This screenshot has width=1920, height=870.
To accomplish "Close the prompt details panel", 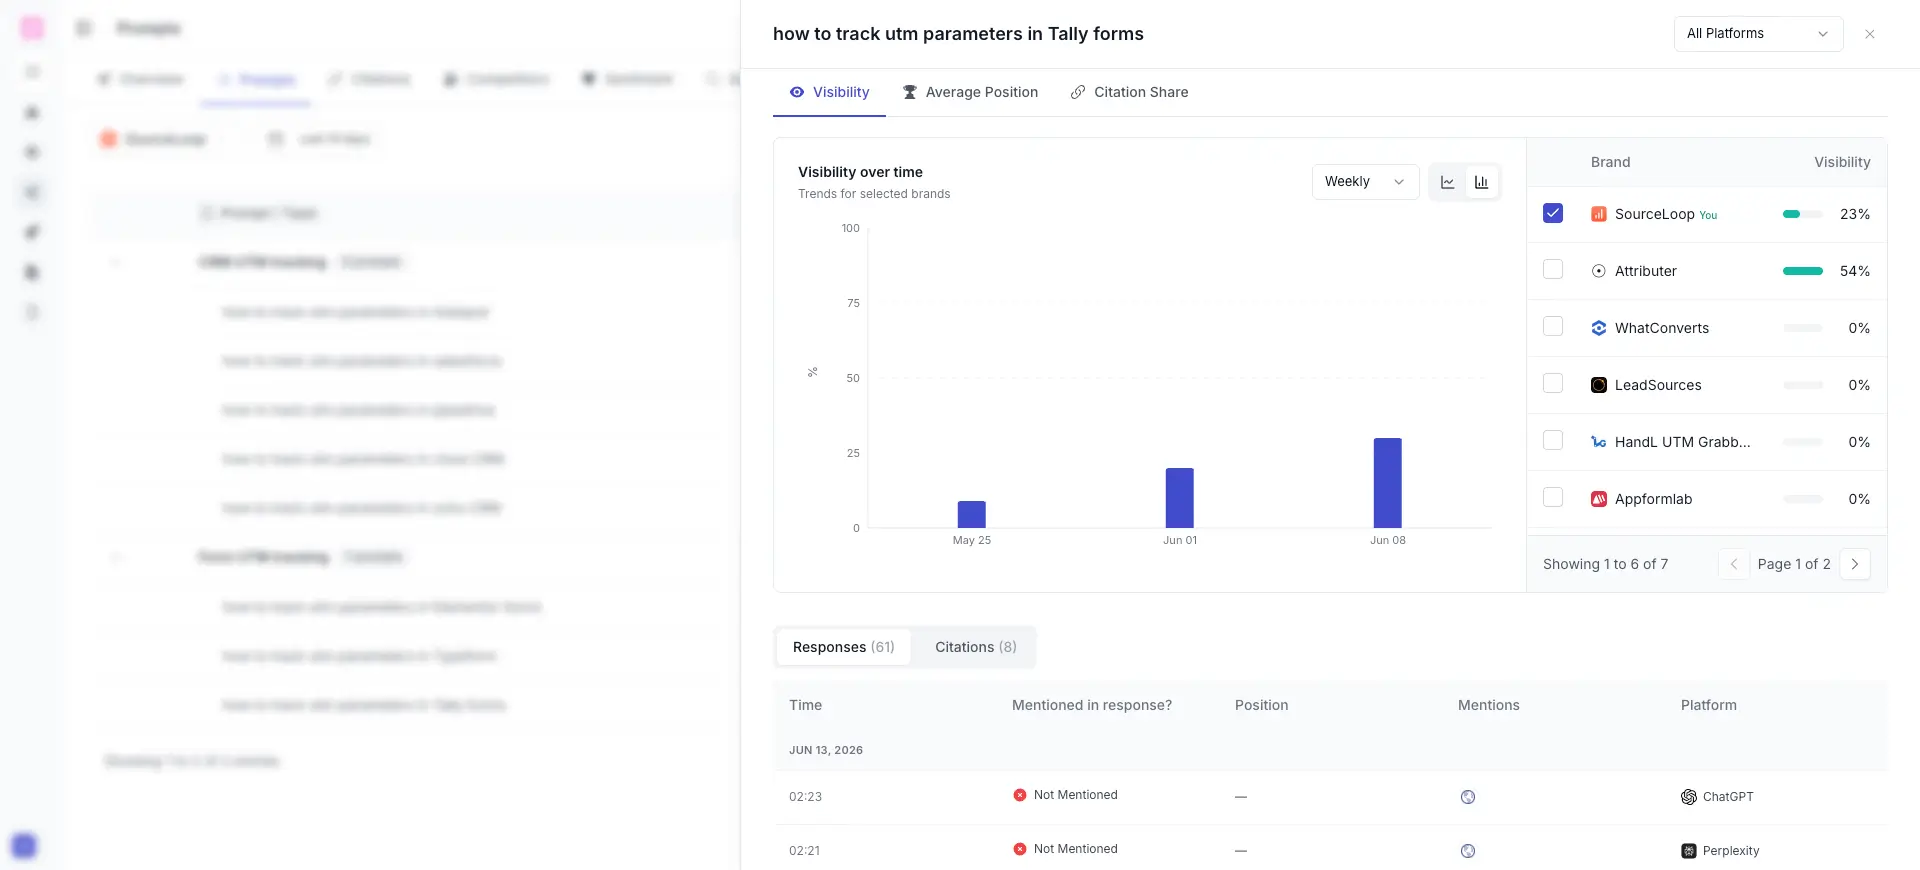I will (1869, 34).
